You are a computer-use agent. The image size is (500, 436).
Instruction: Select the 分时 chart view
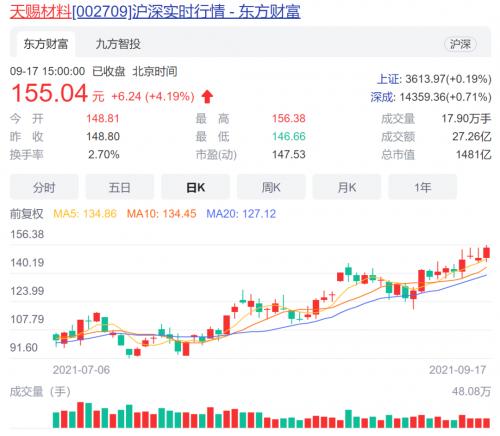click(44, 187)
